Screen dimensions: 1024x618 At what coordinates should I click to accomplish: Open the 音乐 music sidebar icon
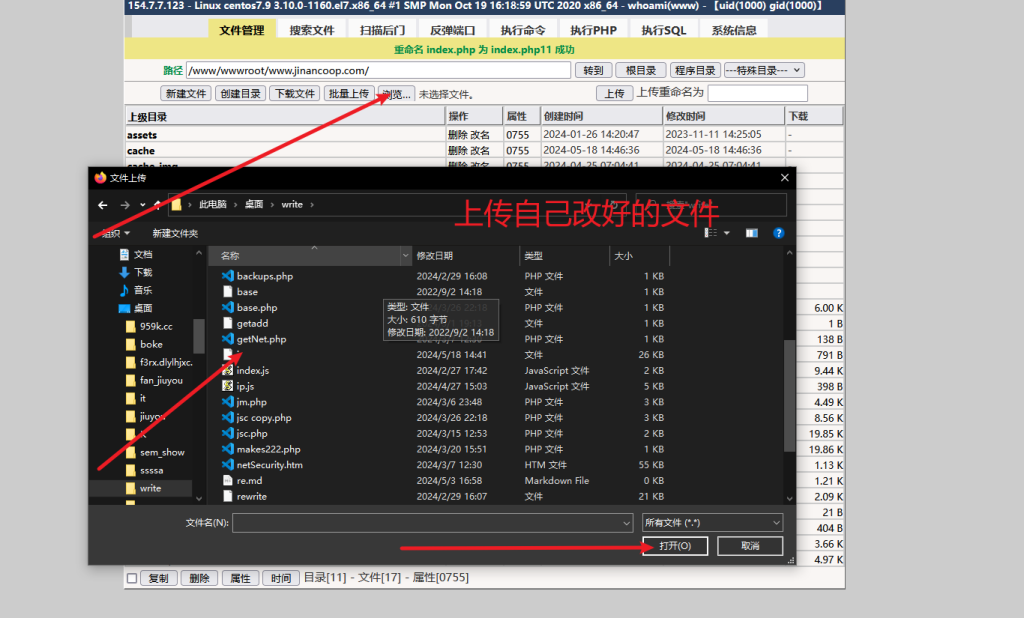pos(124,290)
